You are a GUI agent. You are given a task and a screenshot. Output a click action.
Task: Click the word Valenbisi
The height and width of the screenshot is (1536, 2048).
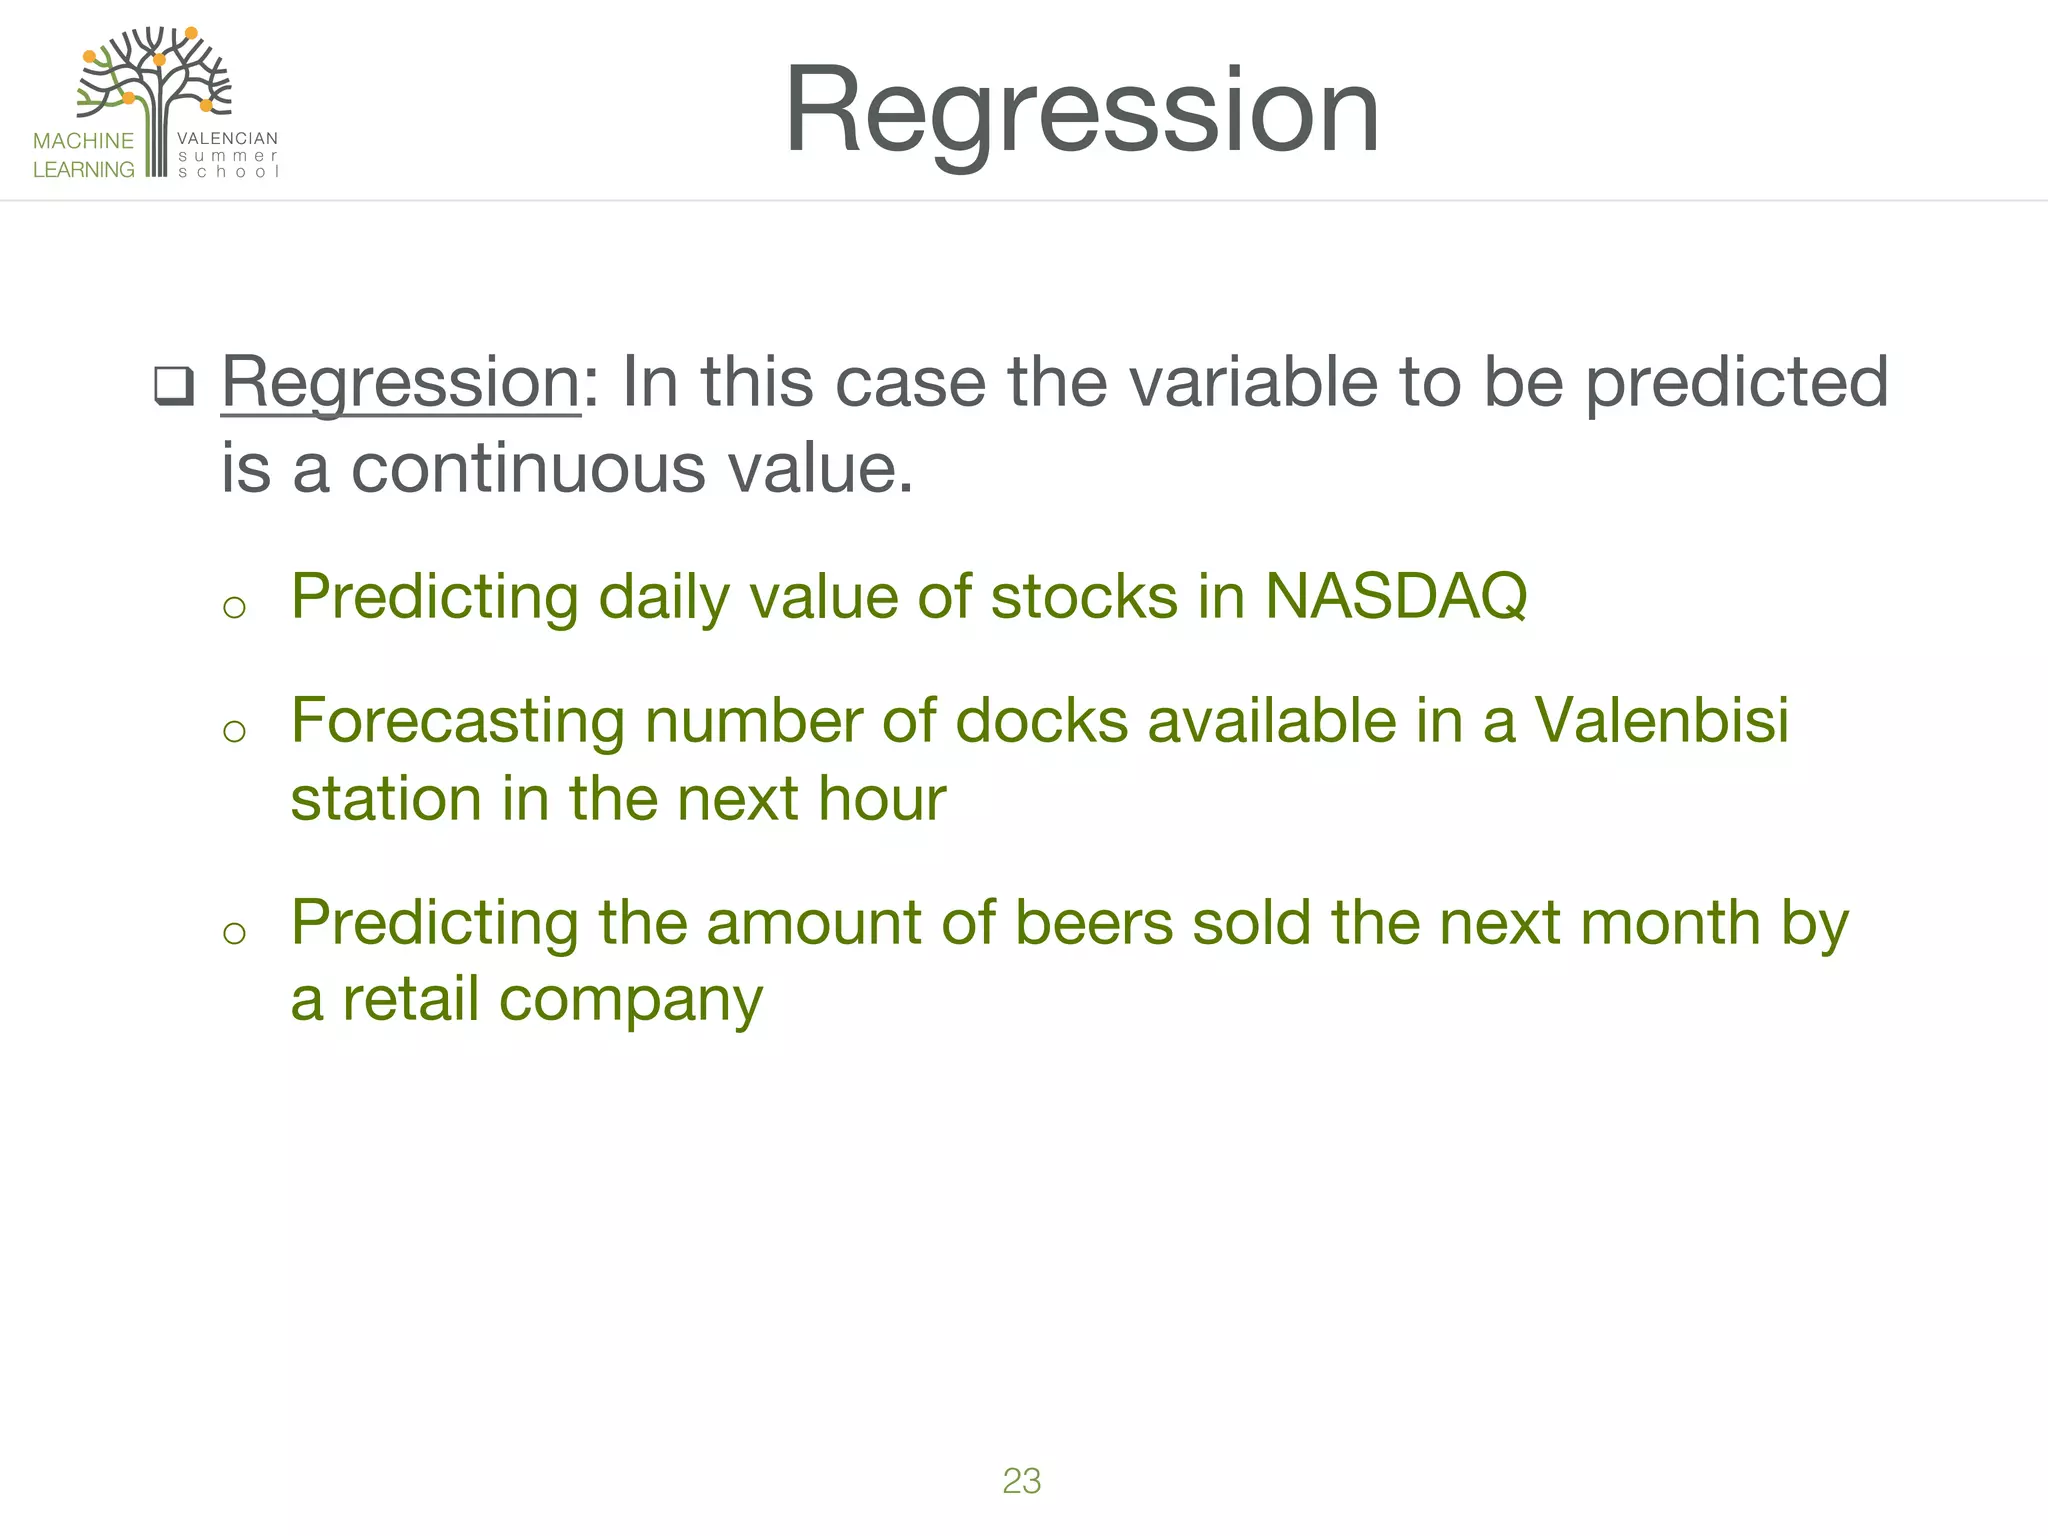(1661, 720)
